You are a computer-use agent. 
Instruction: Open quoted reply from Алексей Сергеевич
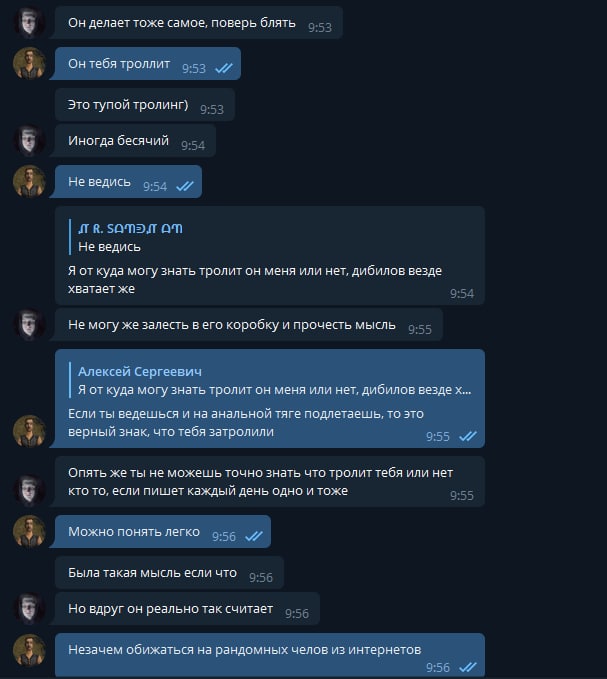tap(271, 380)
